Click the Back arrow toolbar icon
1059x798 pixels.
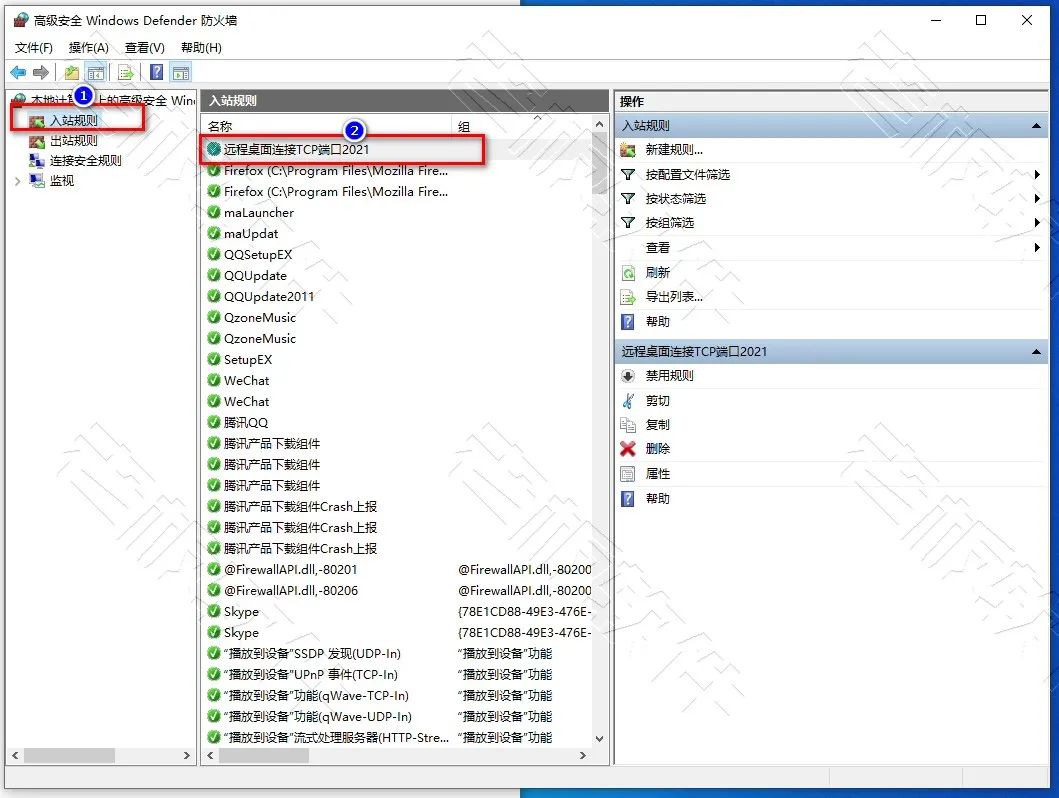point(18,72)
